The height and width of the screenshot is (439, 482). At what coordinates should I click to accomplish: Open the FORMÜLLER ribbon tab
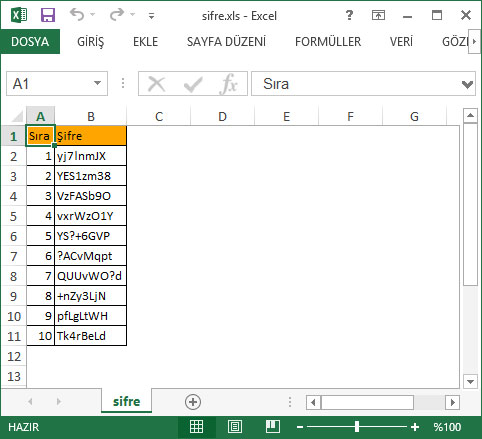328,42
